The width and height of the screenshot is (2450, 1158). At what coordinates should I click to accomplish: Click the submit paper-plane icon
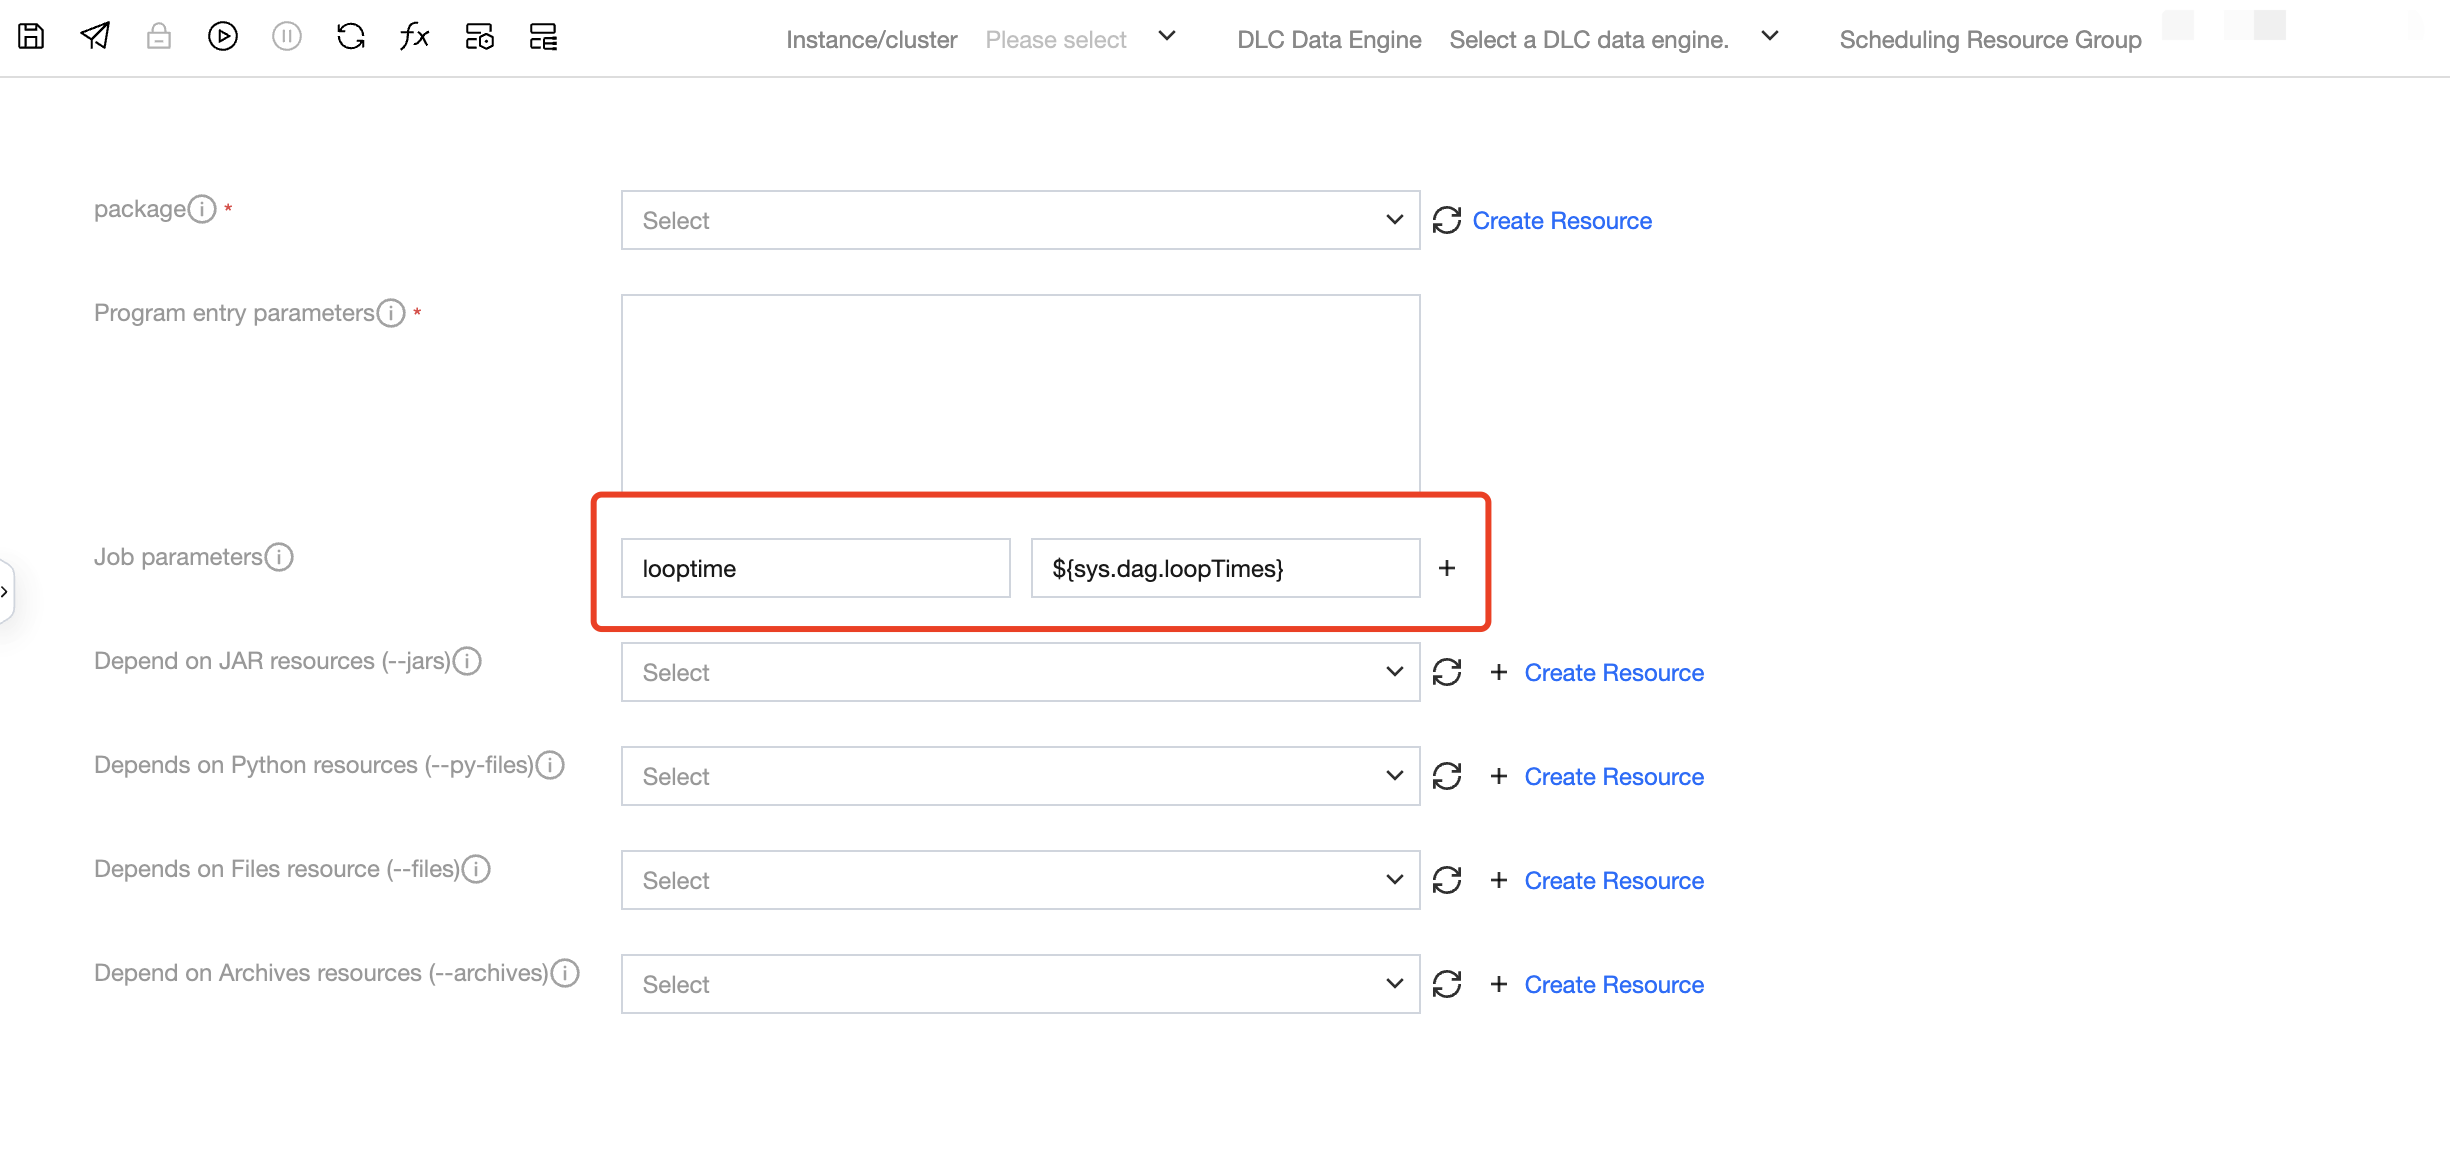pos(95,37)
